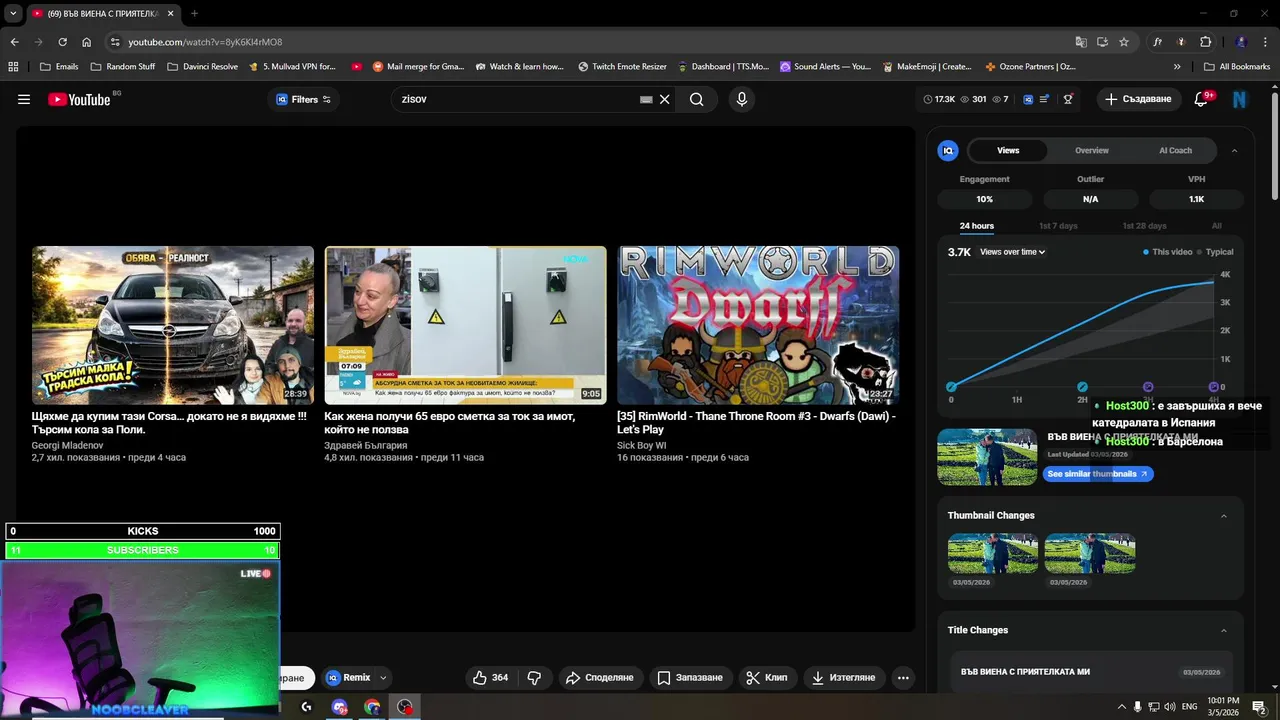This screenshot has height=720, width=1280.
Task: Click the Споделяне share button
Action: coord(600,677)
